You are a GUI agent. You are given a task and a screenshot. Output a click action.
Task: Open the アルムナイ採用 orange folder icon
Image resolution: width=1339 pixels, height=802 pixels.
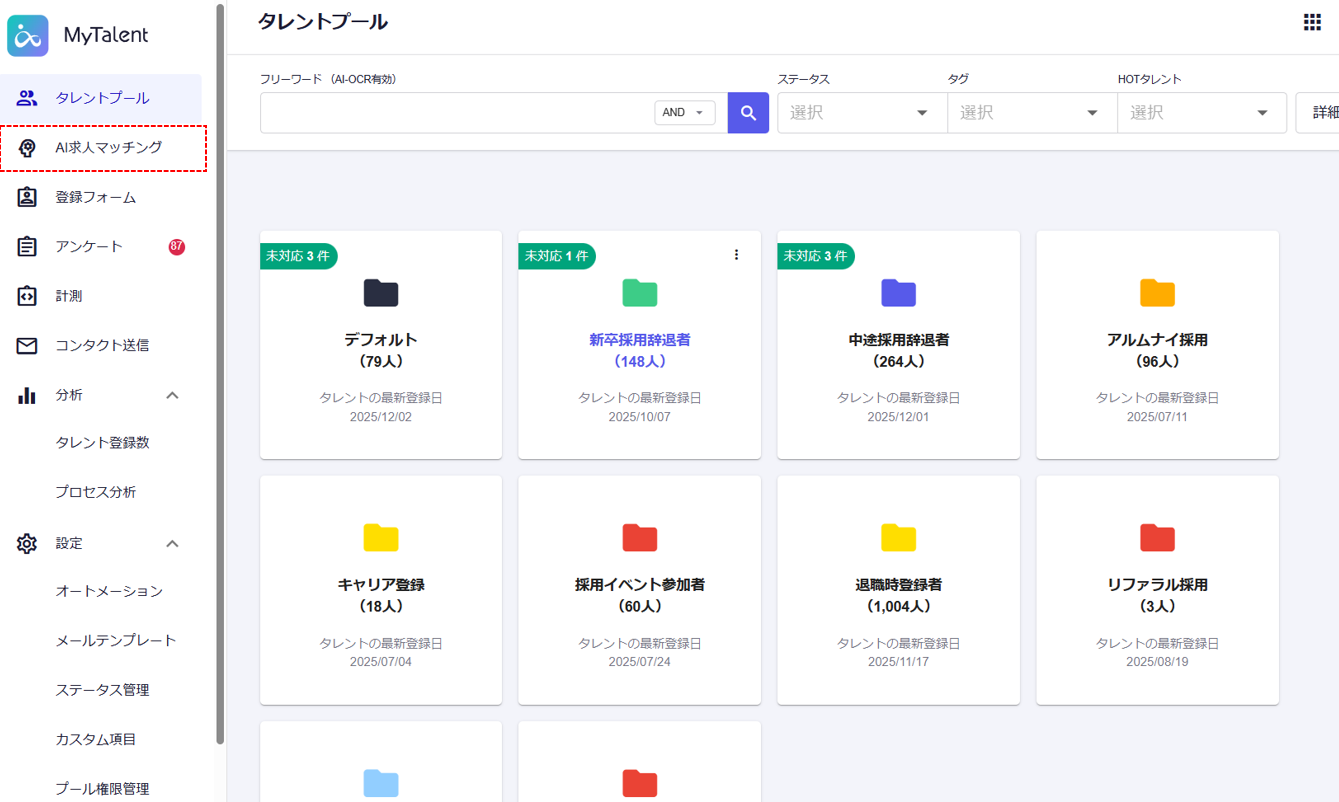point(1157,293)
